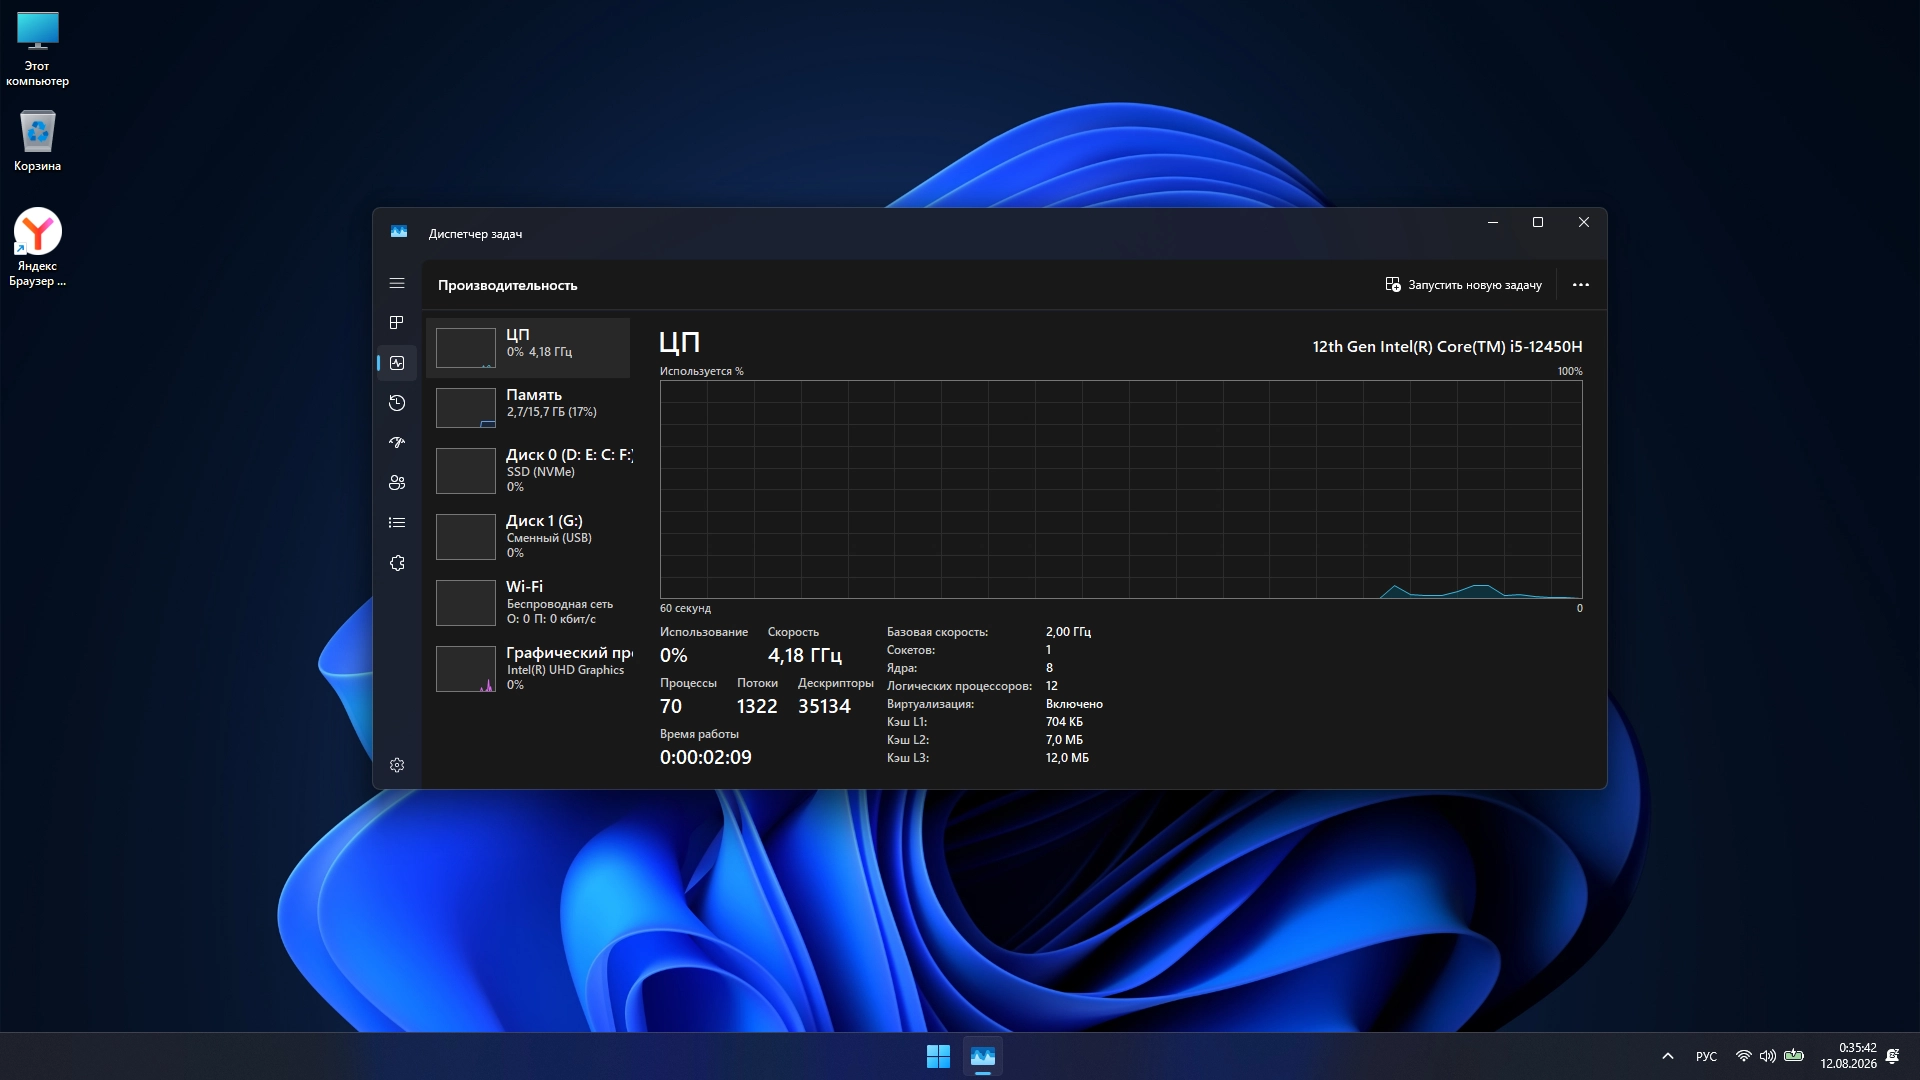Click the Кэш L2 value "7,0 МБ"

[1064, 740]
